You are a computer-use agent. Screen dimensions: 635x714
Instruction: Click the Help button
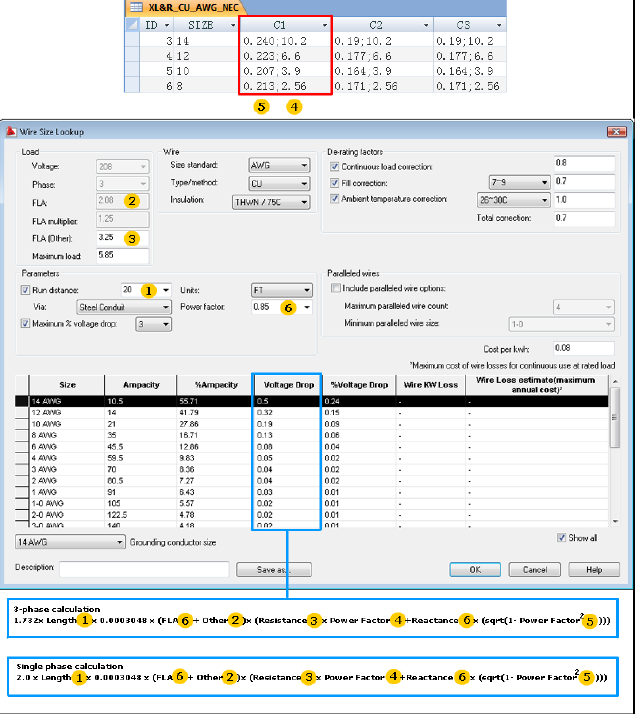click(594, 570)
